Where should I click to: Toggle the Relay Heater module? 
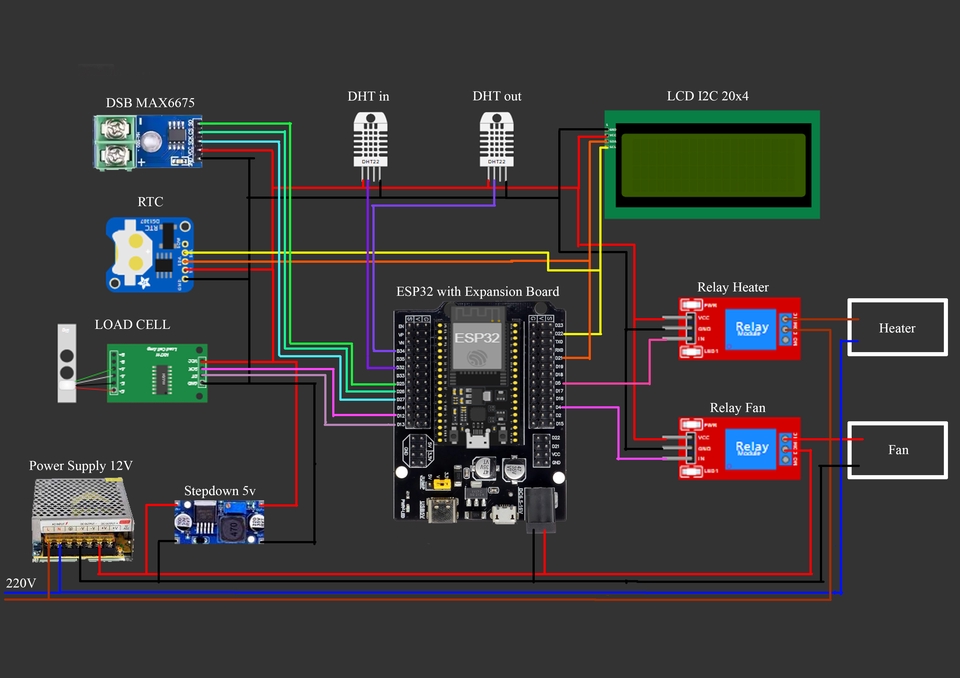tap(738, 328)
